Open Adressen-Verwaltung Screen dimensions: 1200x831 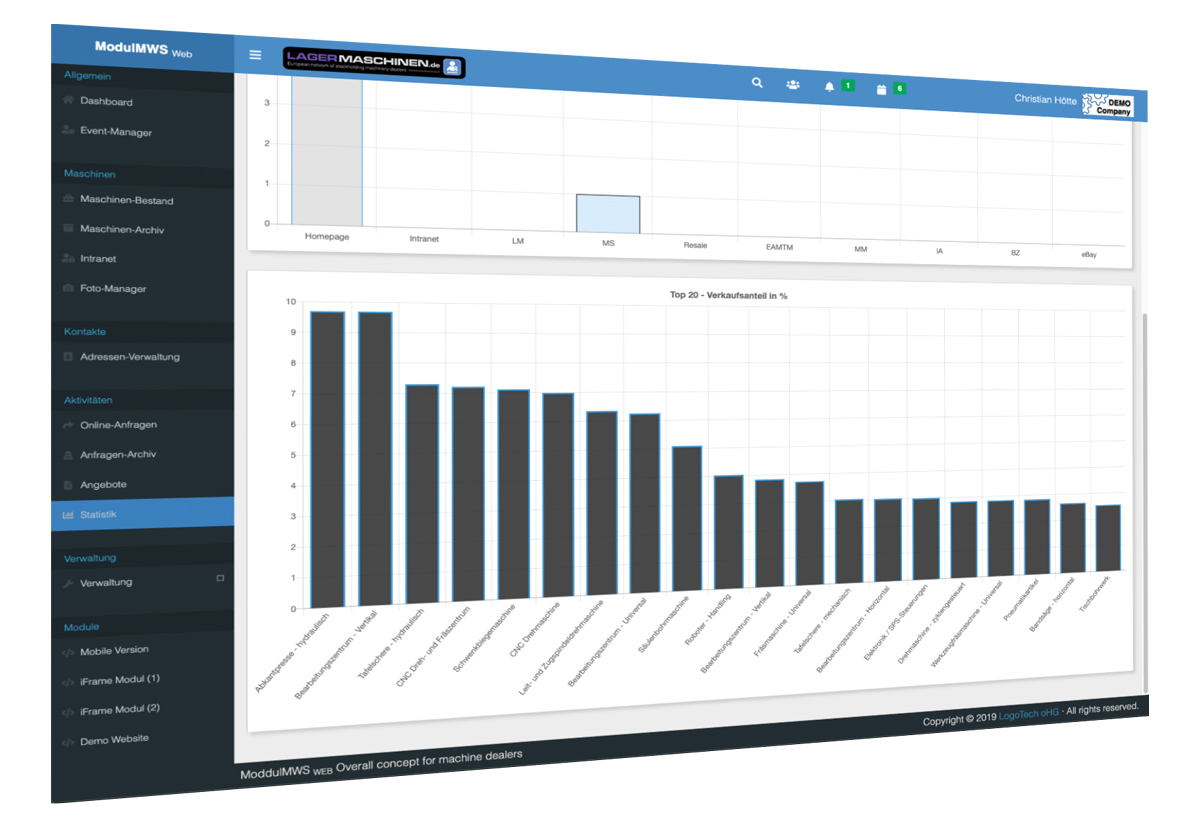coord(130,357)
